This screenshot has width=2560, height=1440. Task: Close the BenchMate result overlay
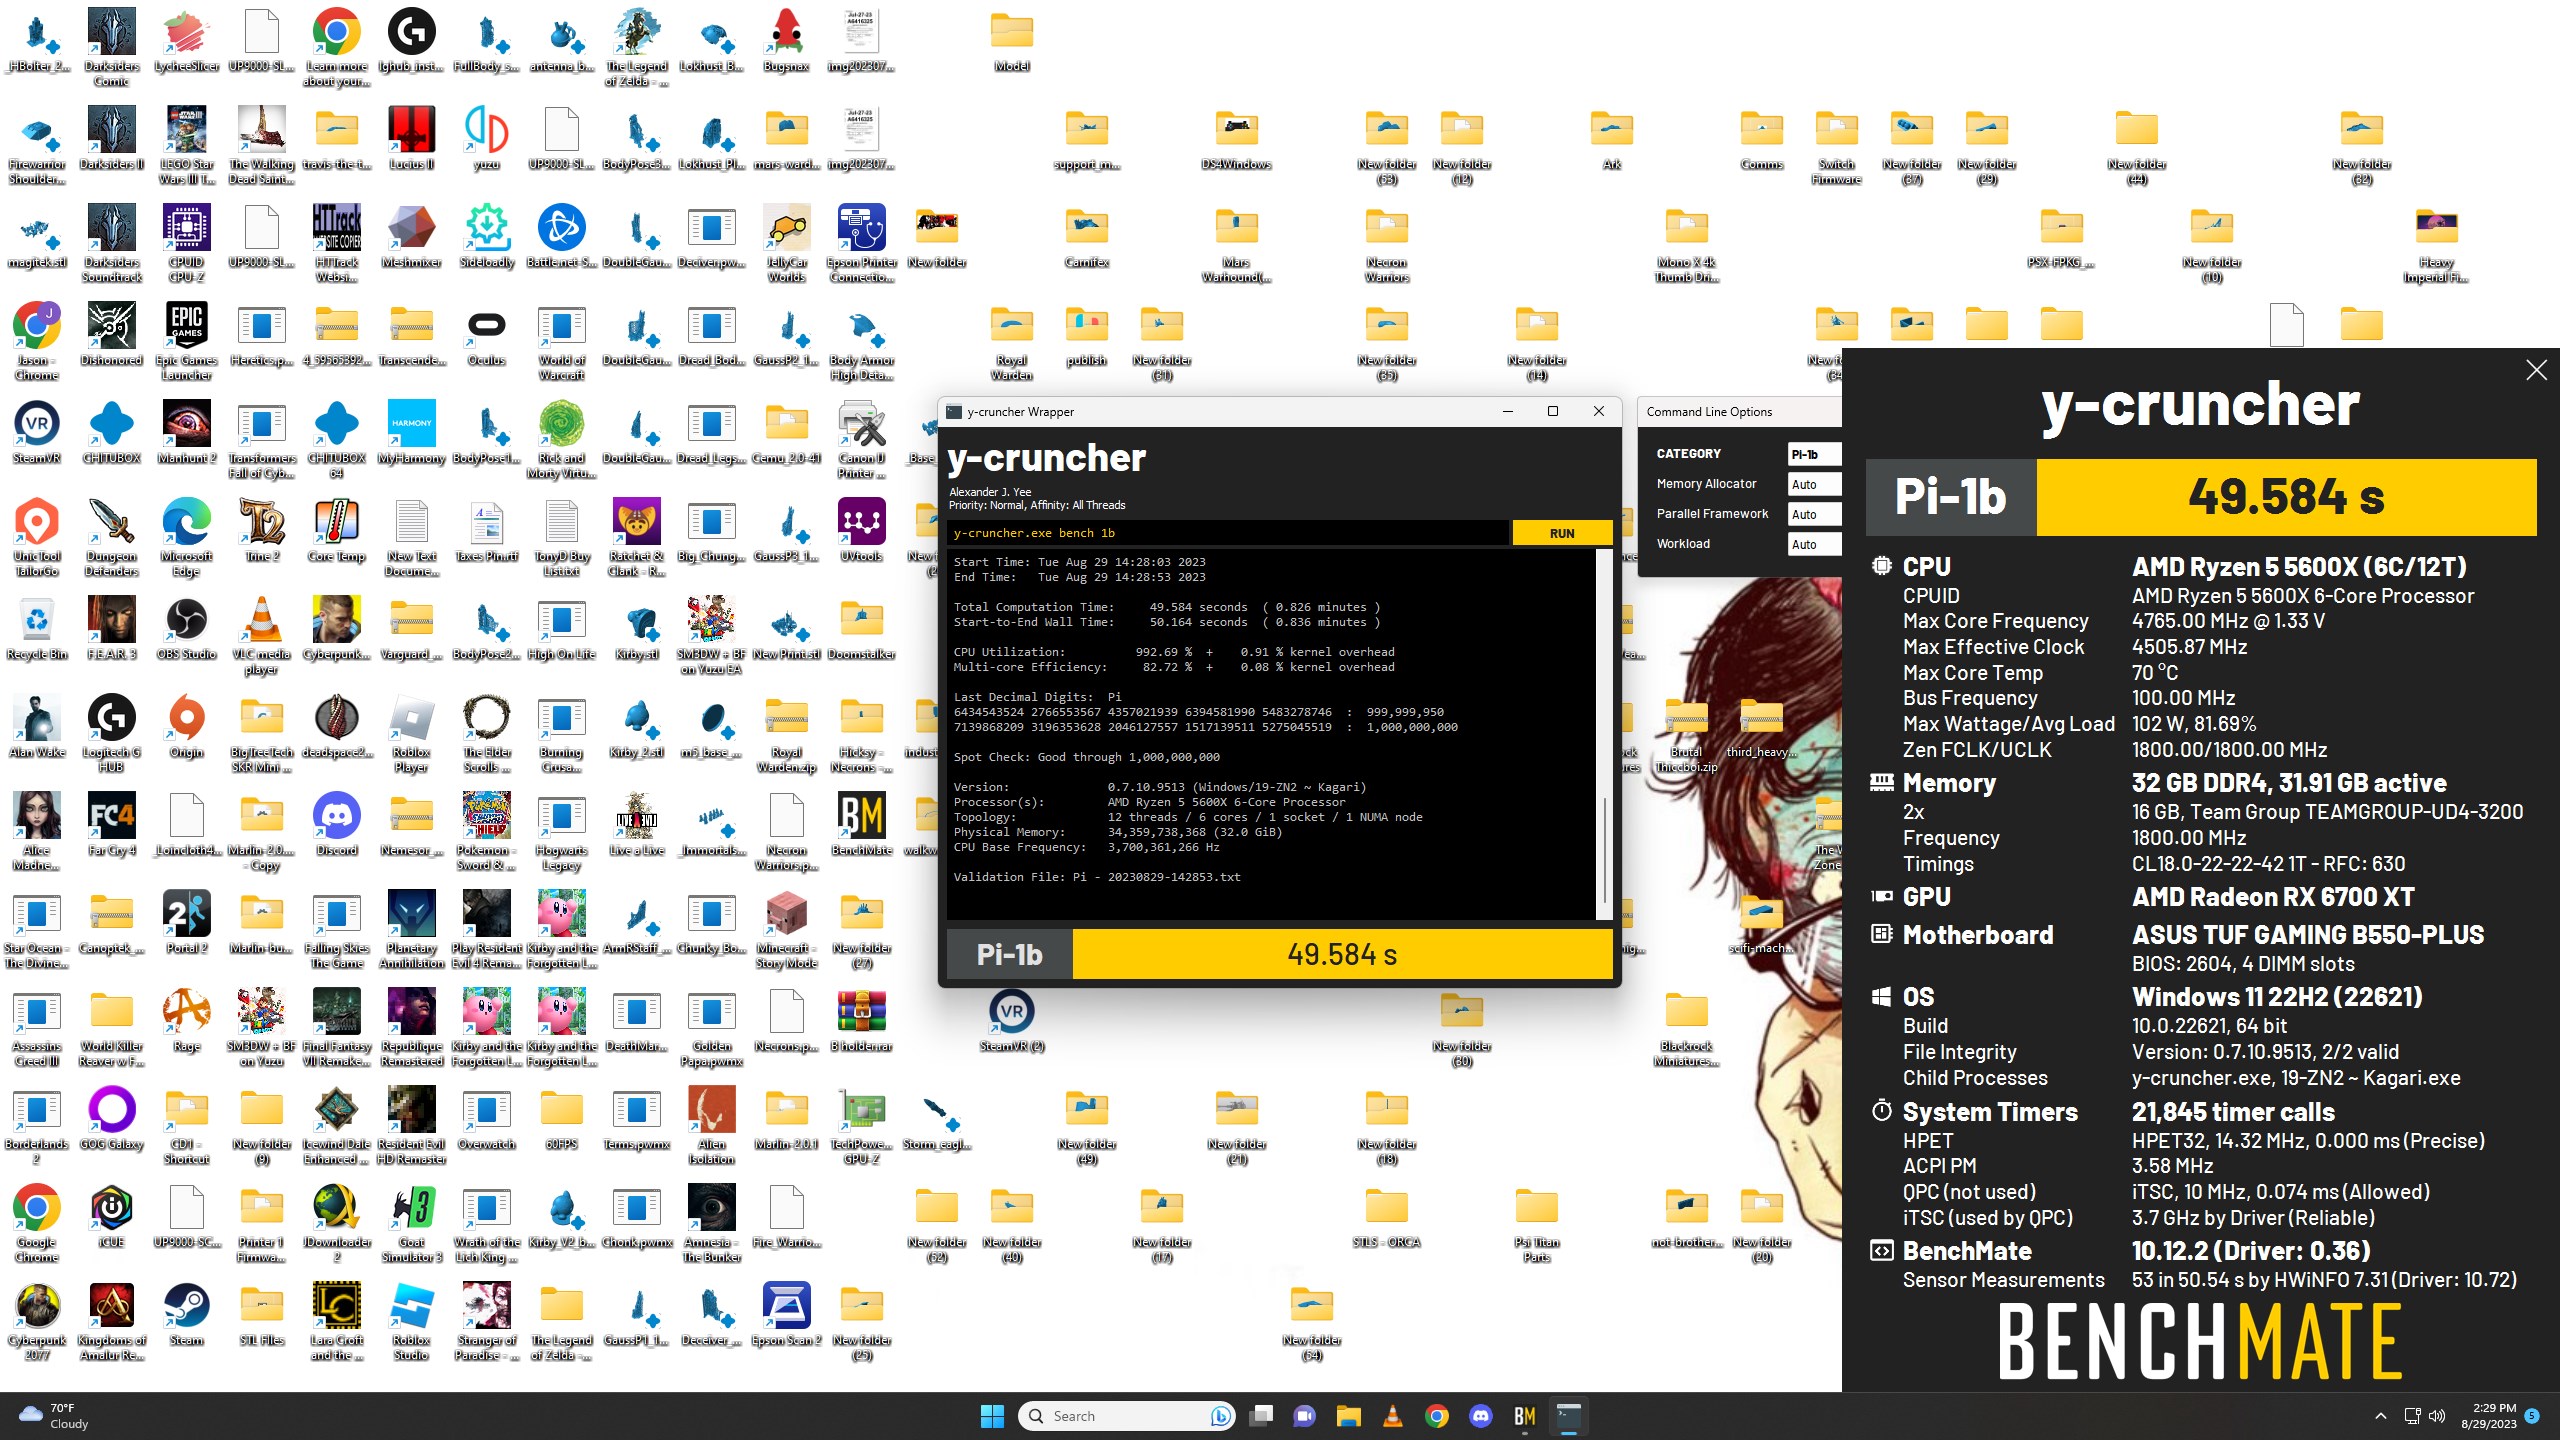click(2536, 370)
